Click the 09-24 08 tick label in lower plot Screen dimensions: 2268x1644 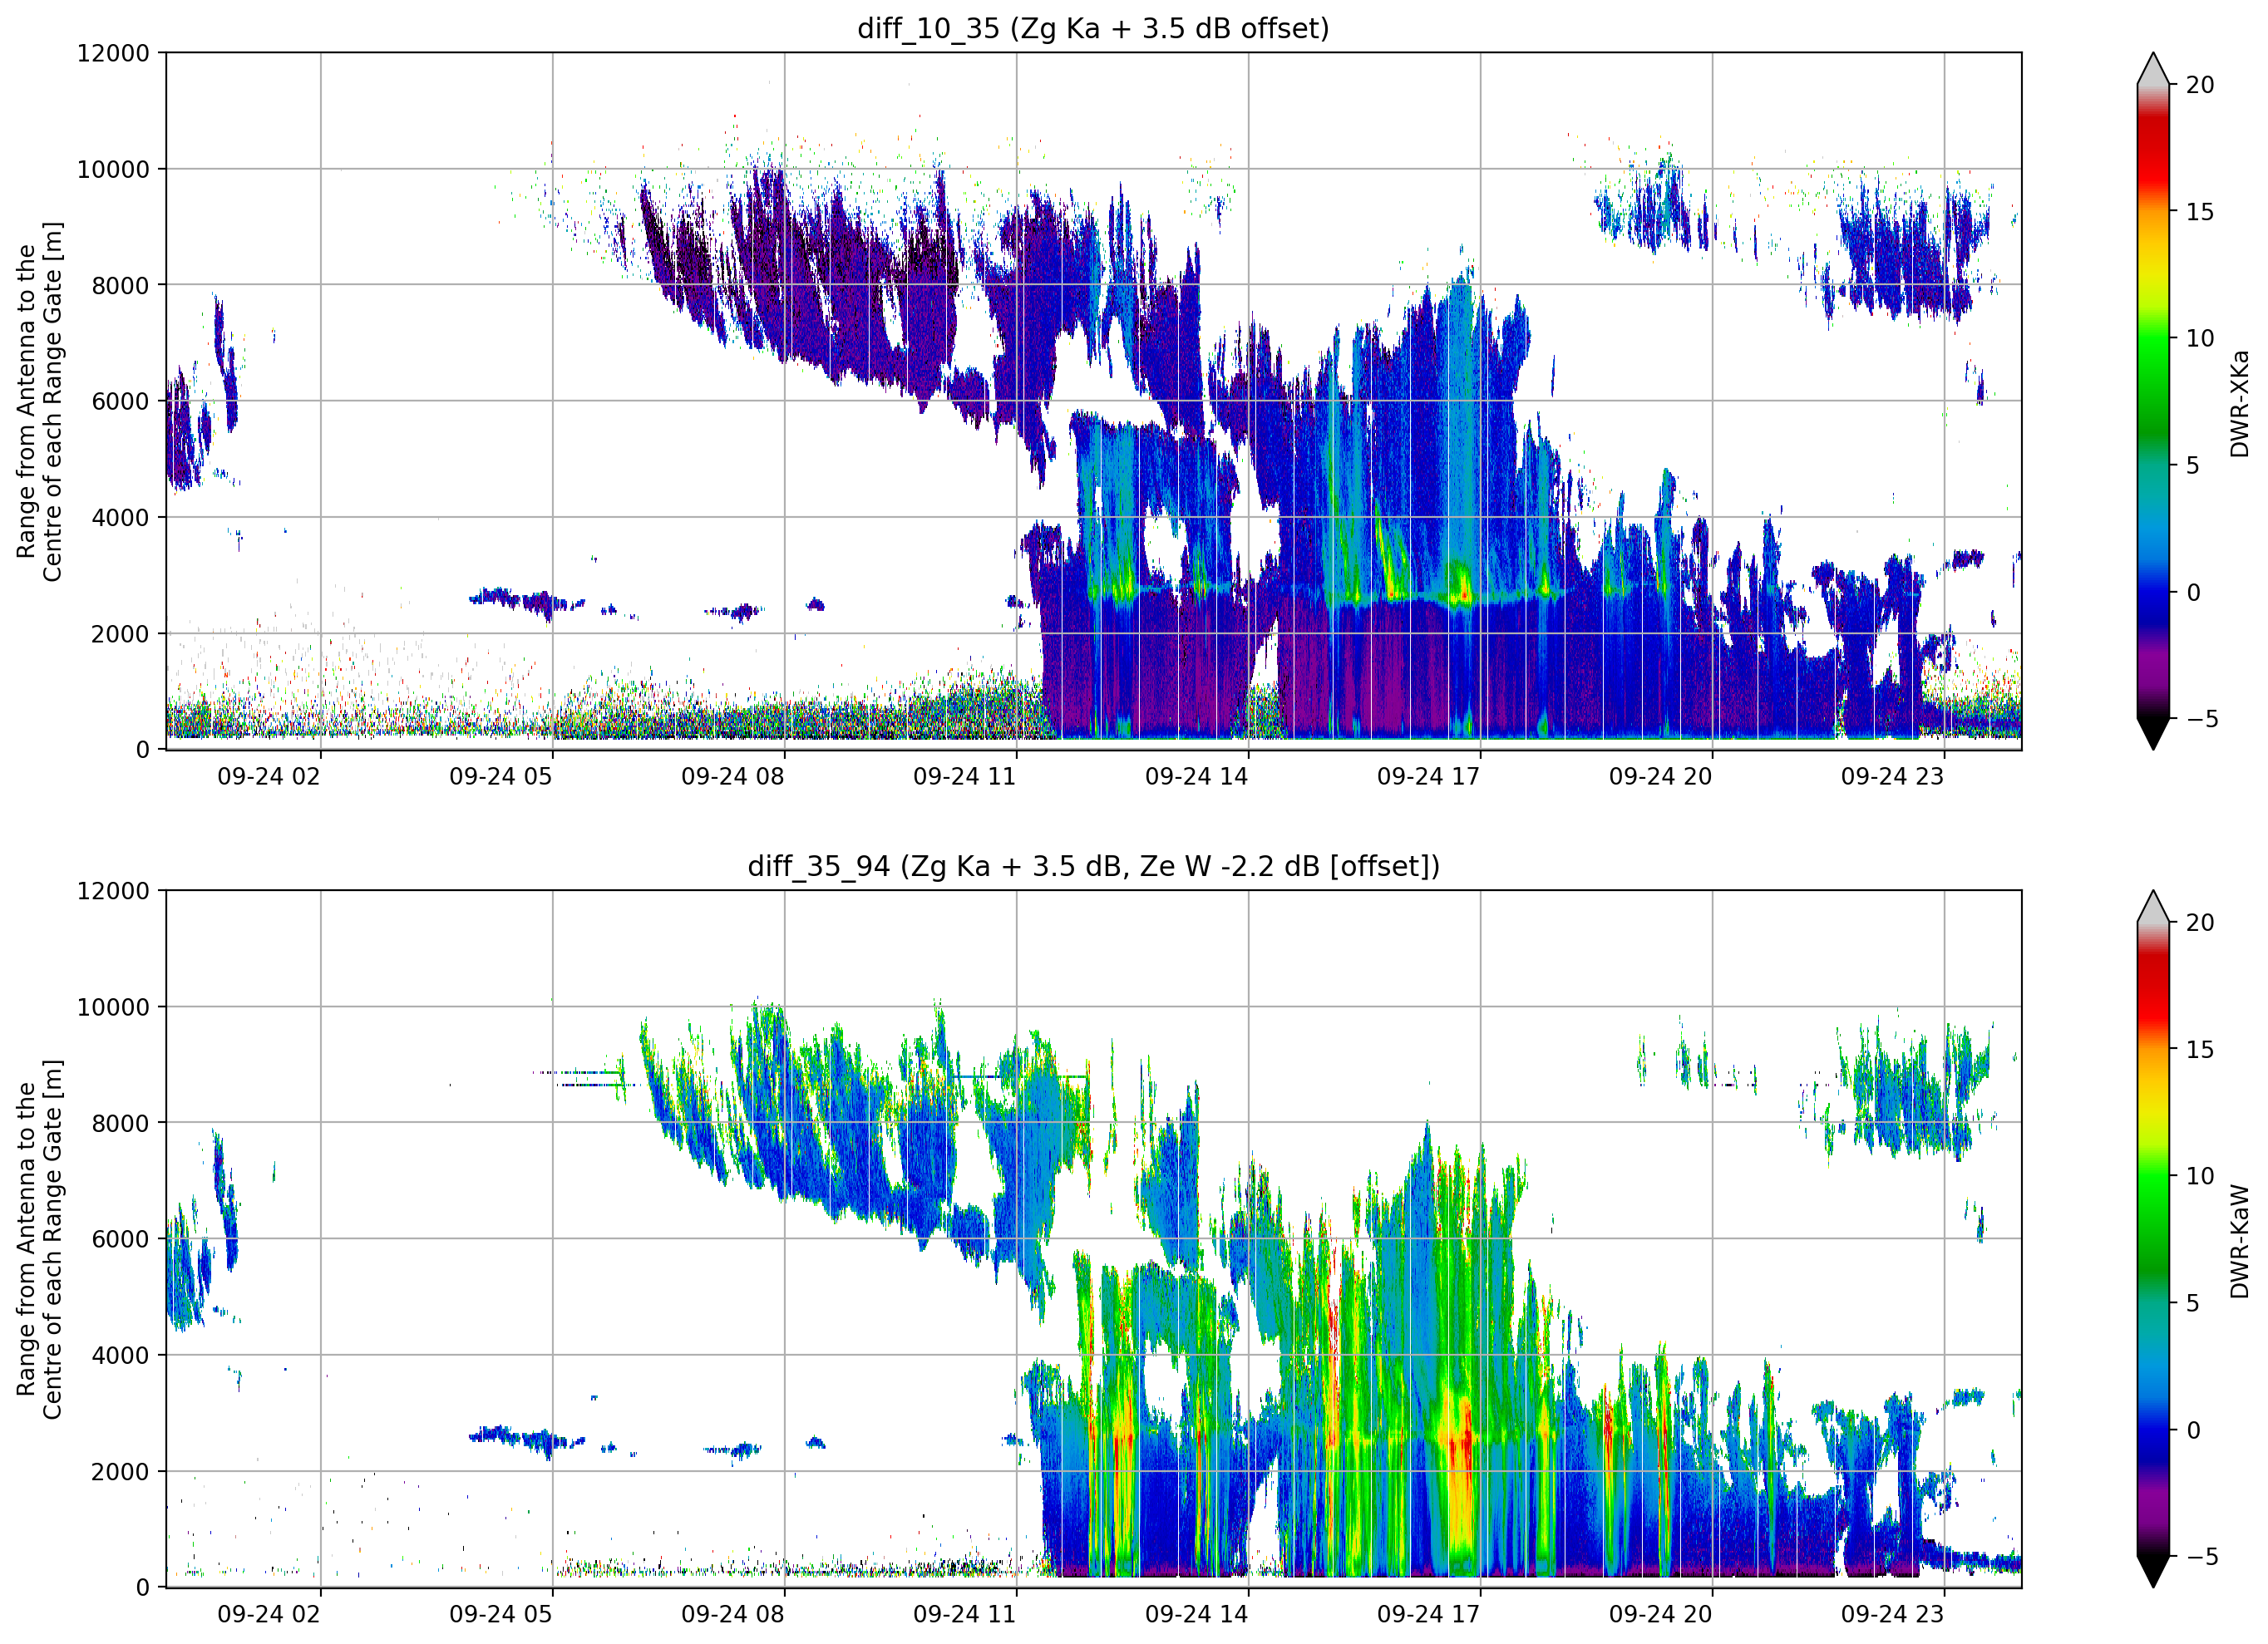point(732,1615)
